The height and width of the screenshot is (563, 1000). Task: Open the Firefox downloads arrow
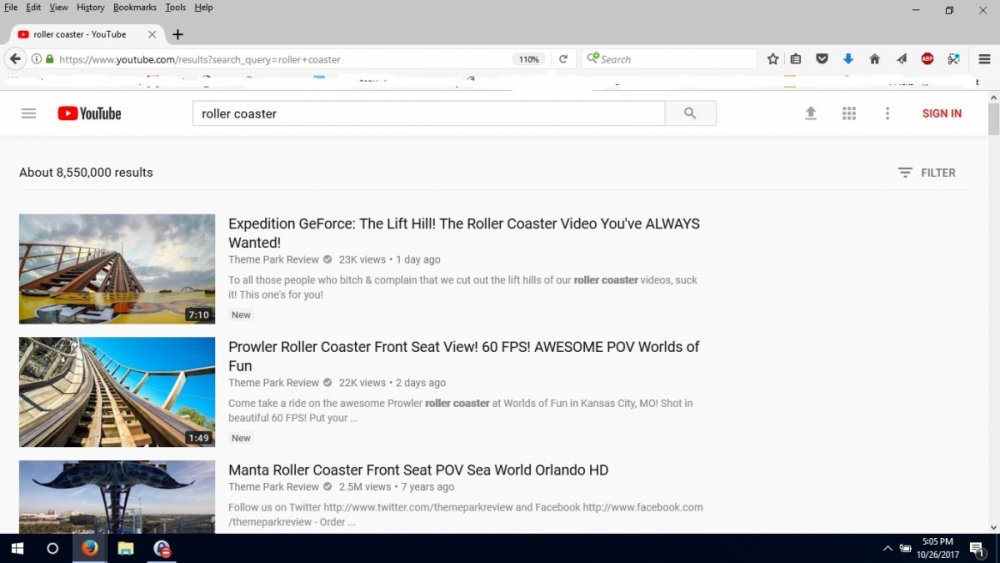[848, 59]
